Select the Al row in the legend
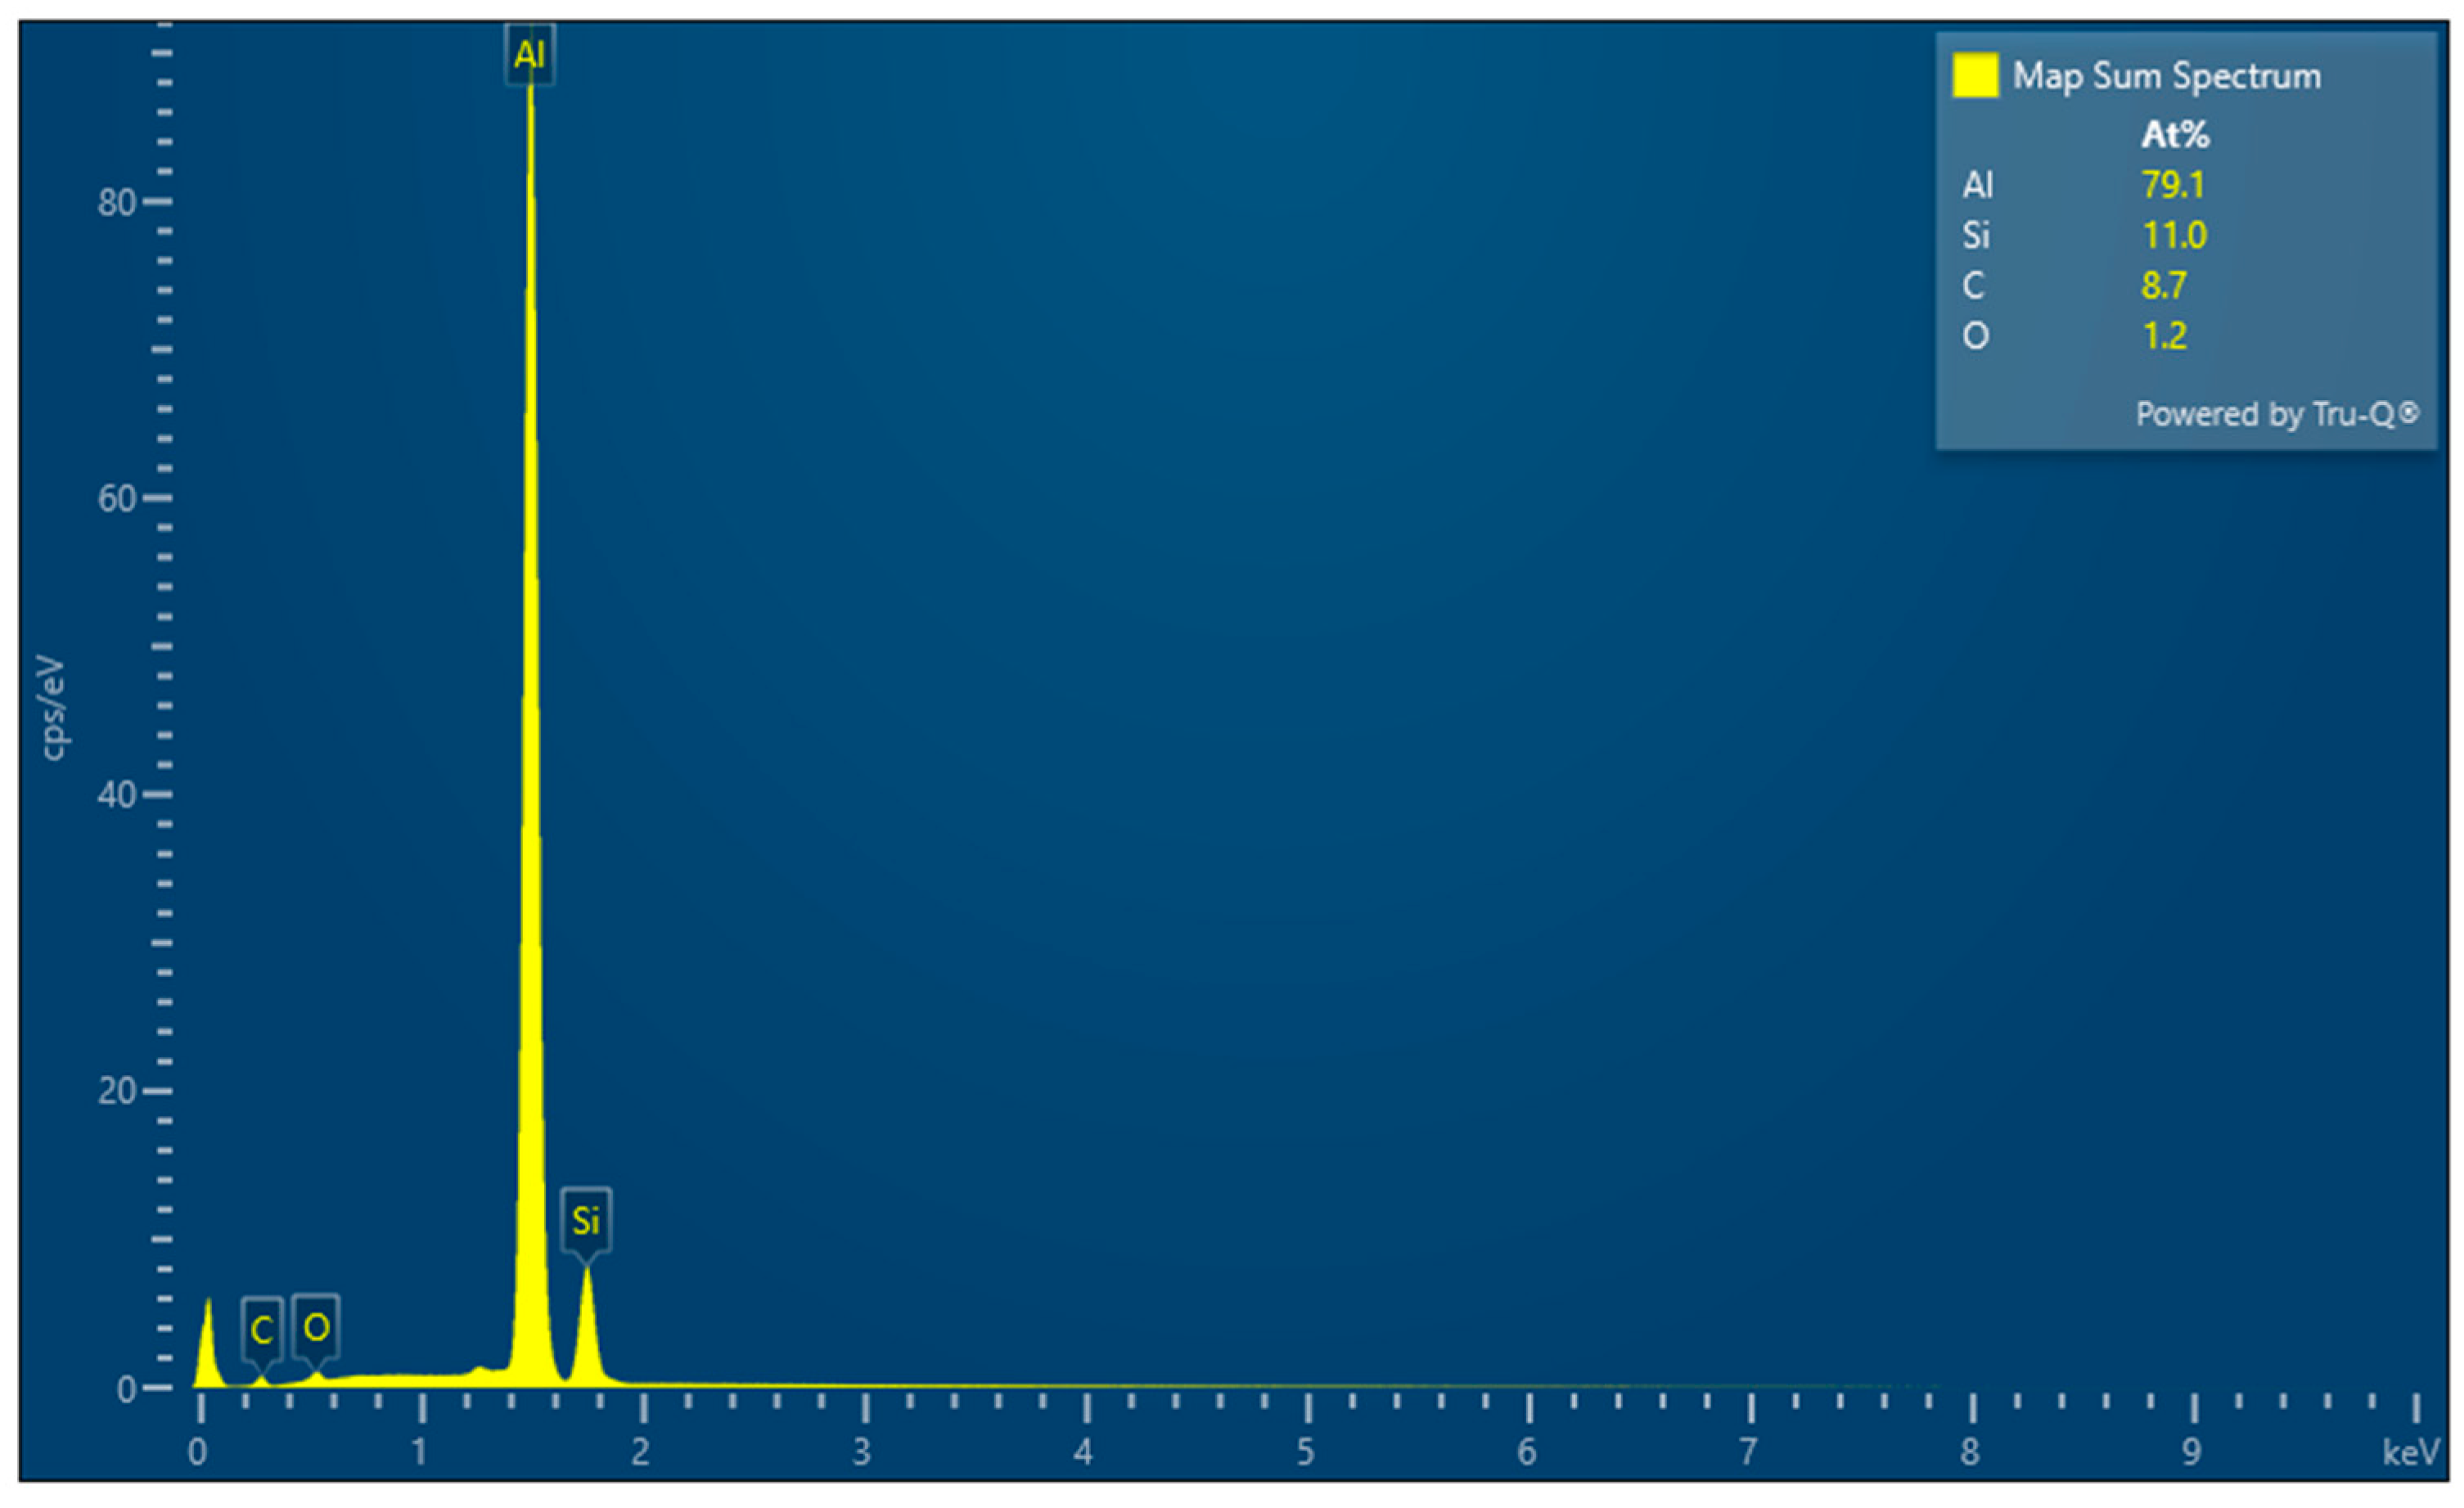Viewport: 2464px width, 1508px height. (x=1977, y=185)
